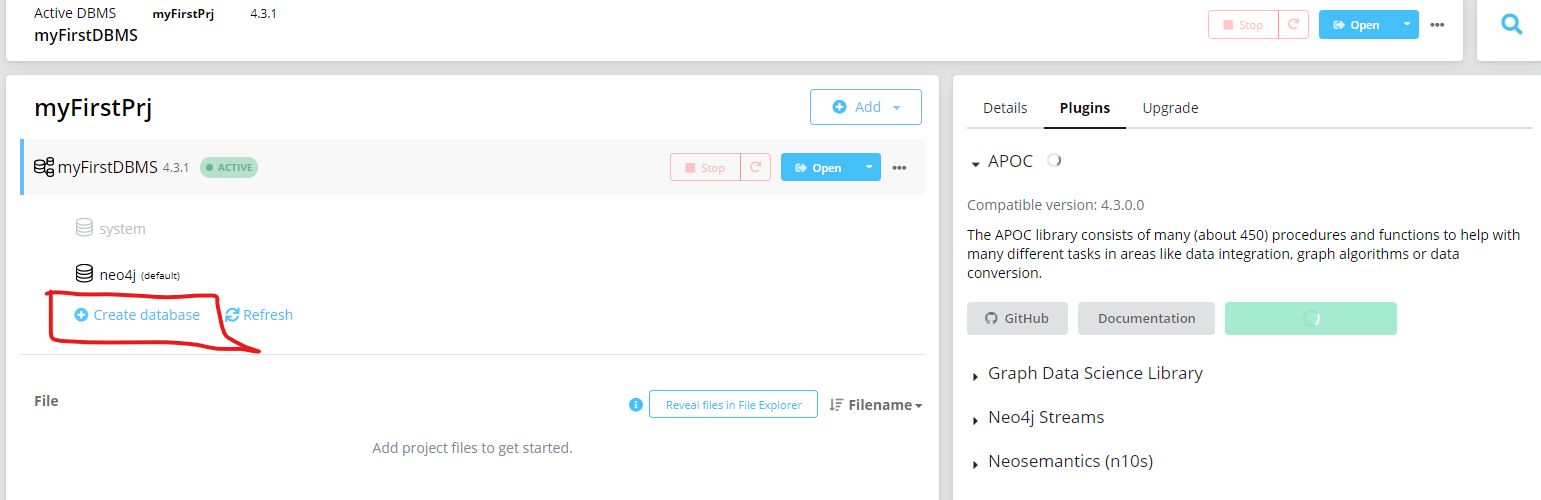The image size is (1541, 500).
Task: Click the search magnifier icon
Action: 1512,25
